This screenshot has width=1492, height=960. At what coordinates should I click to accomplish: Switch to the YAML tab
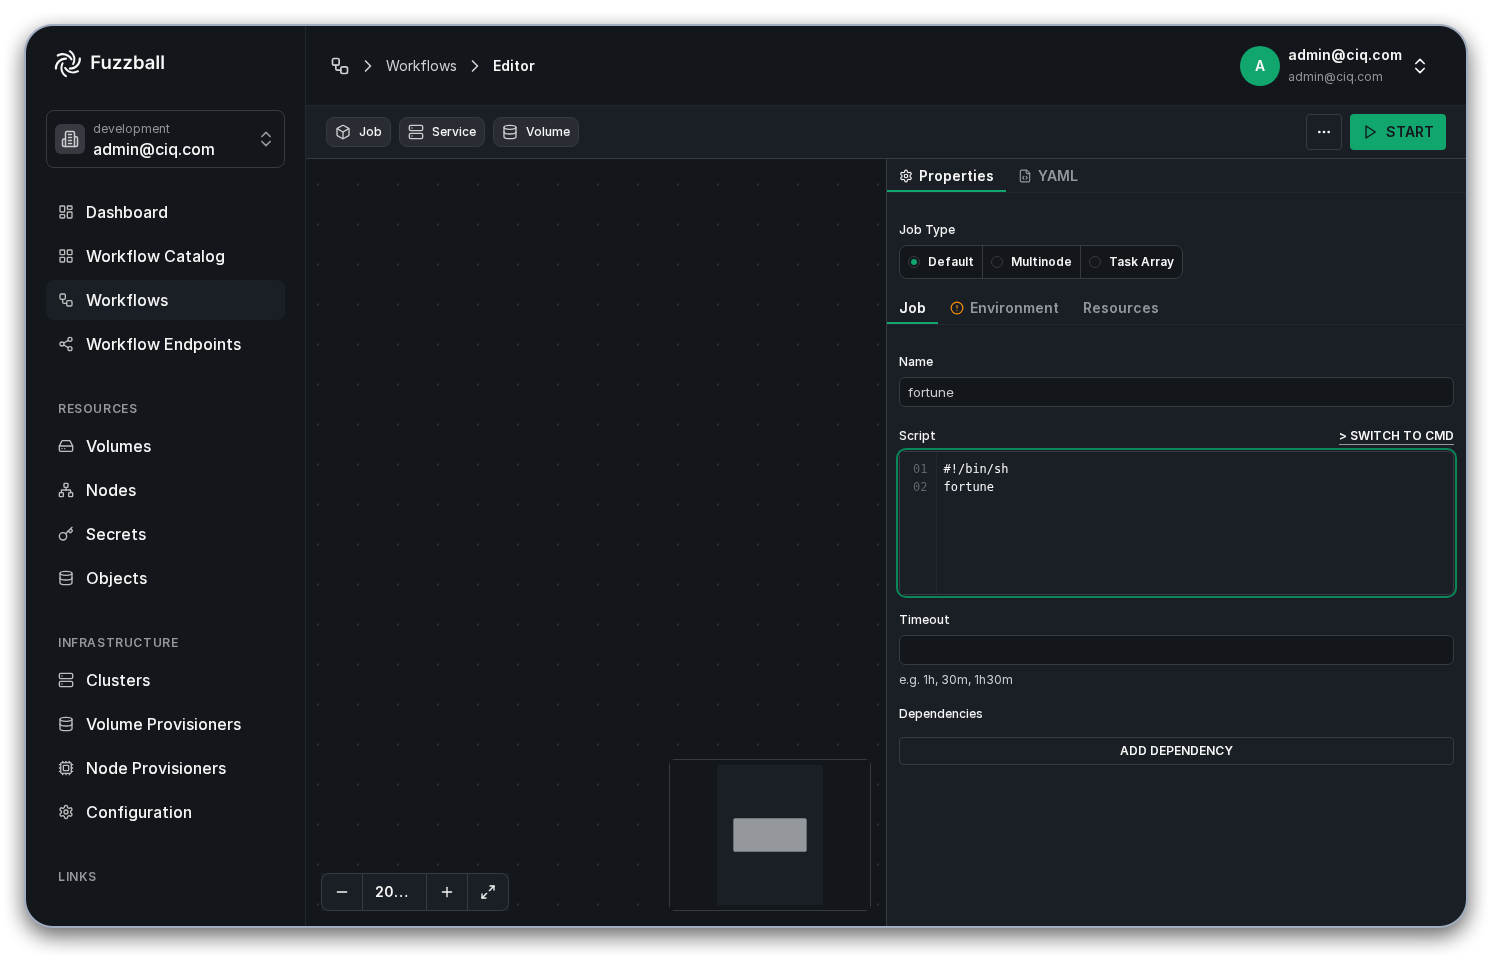1048,176
